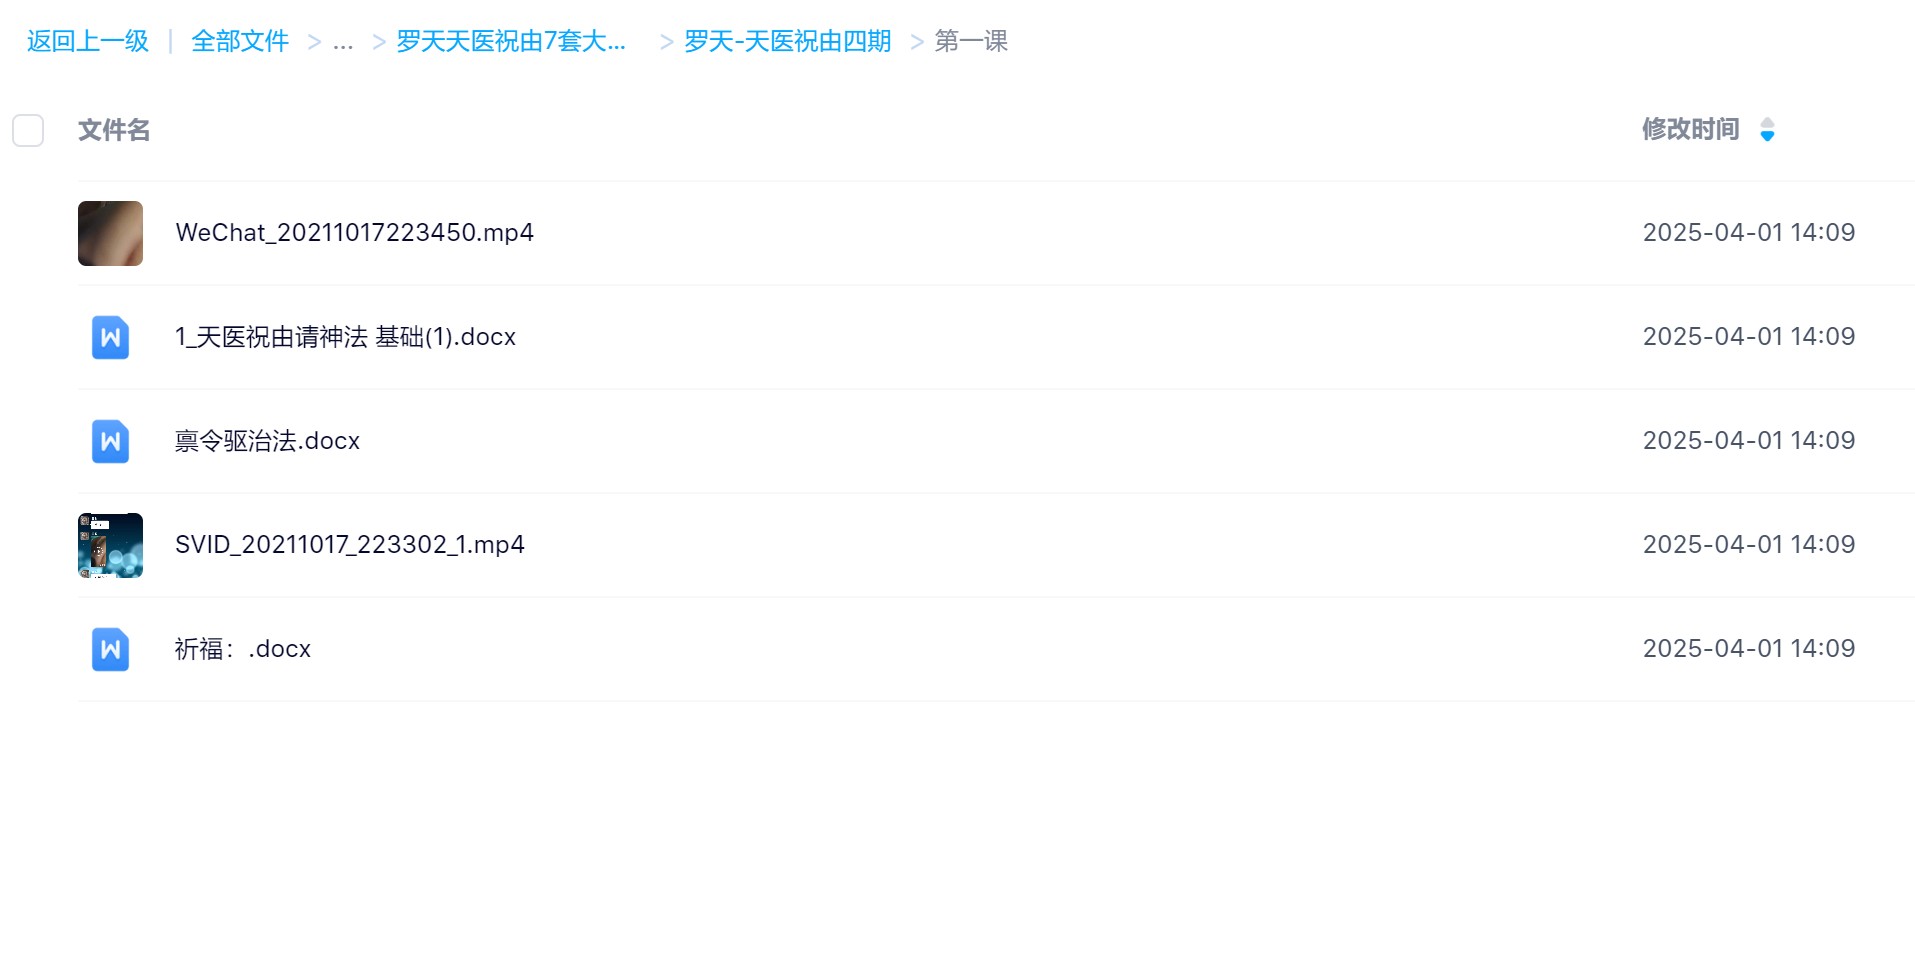Click the Word icon beside 祈福：.docx
Viewport: 1915px width, 960px height.
point(110,649)
